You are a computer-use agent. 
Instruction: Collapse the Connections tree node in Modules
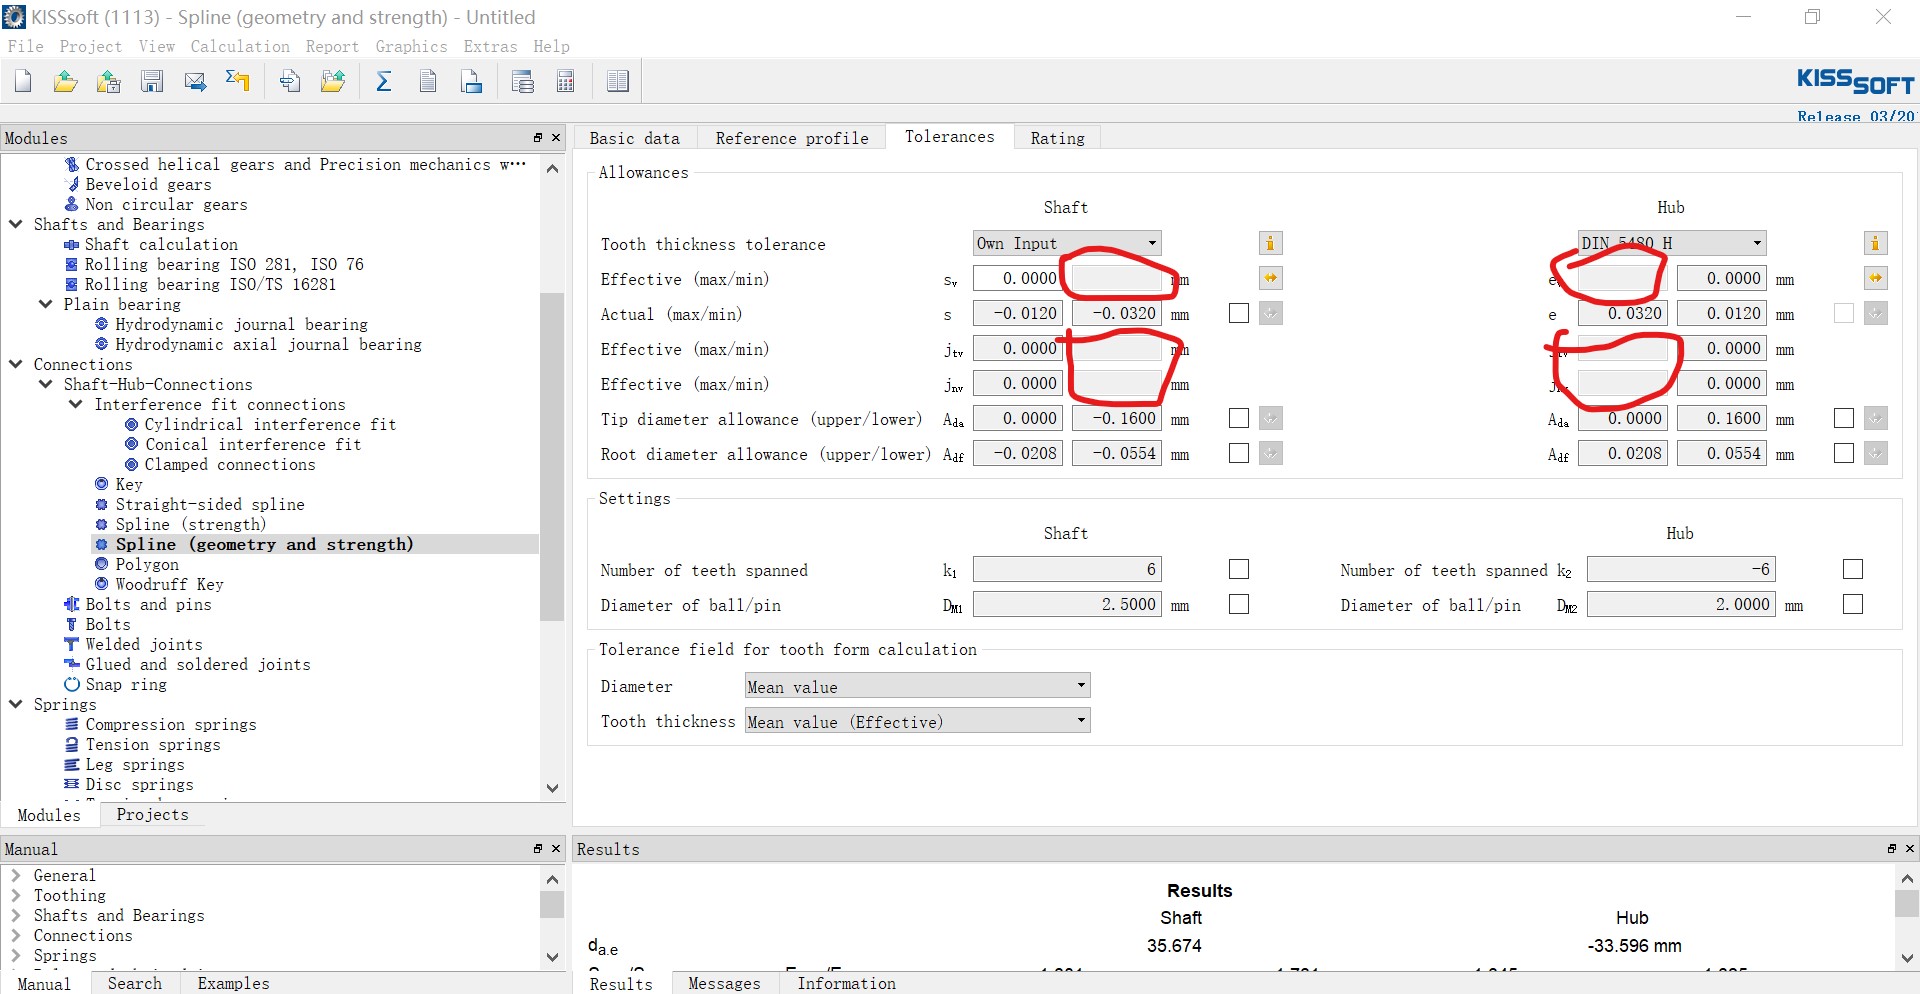click(16, 364)
